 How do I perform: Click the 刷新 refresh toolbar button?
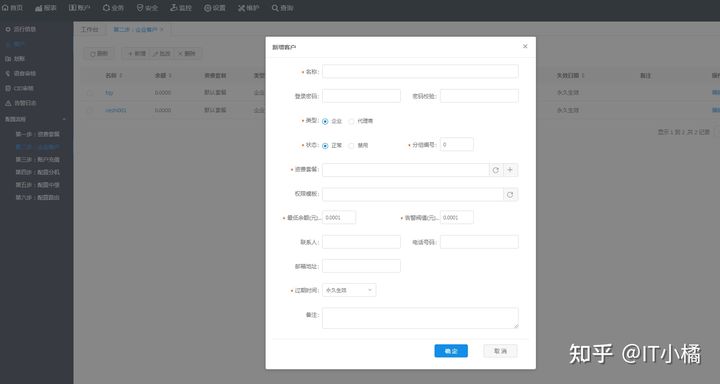point(99,54)
